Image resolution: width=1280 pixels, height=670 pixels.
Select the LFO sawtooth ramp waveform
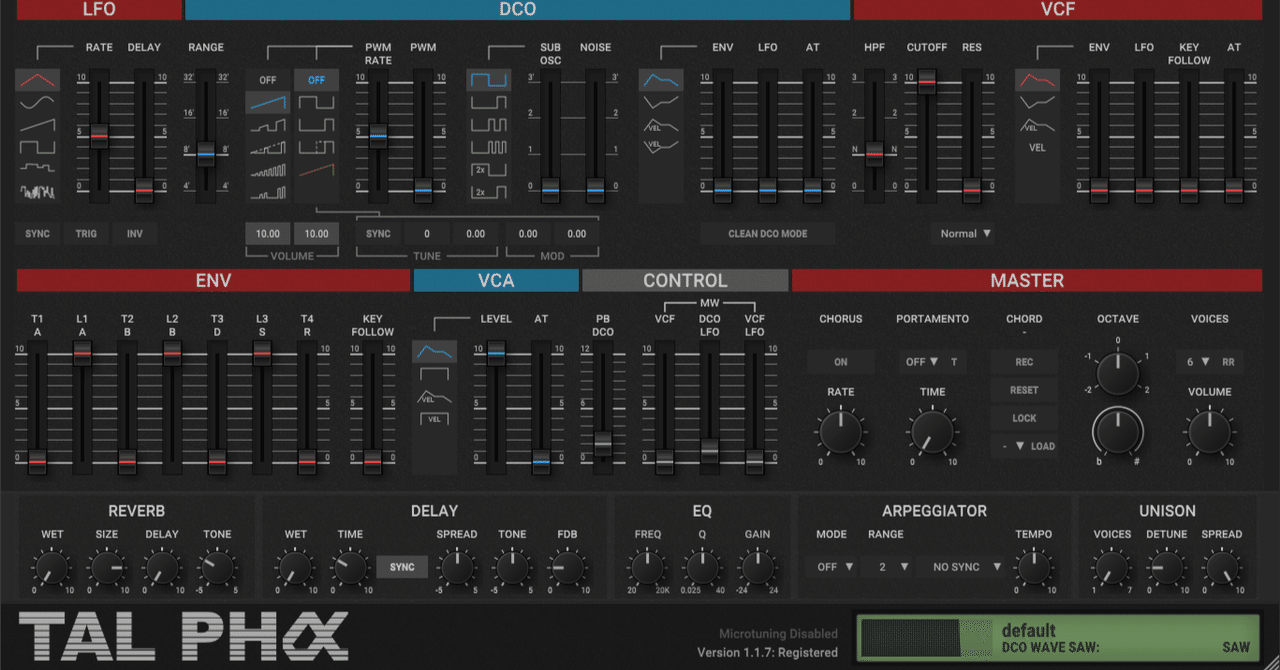click(x=37, y=125)
